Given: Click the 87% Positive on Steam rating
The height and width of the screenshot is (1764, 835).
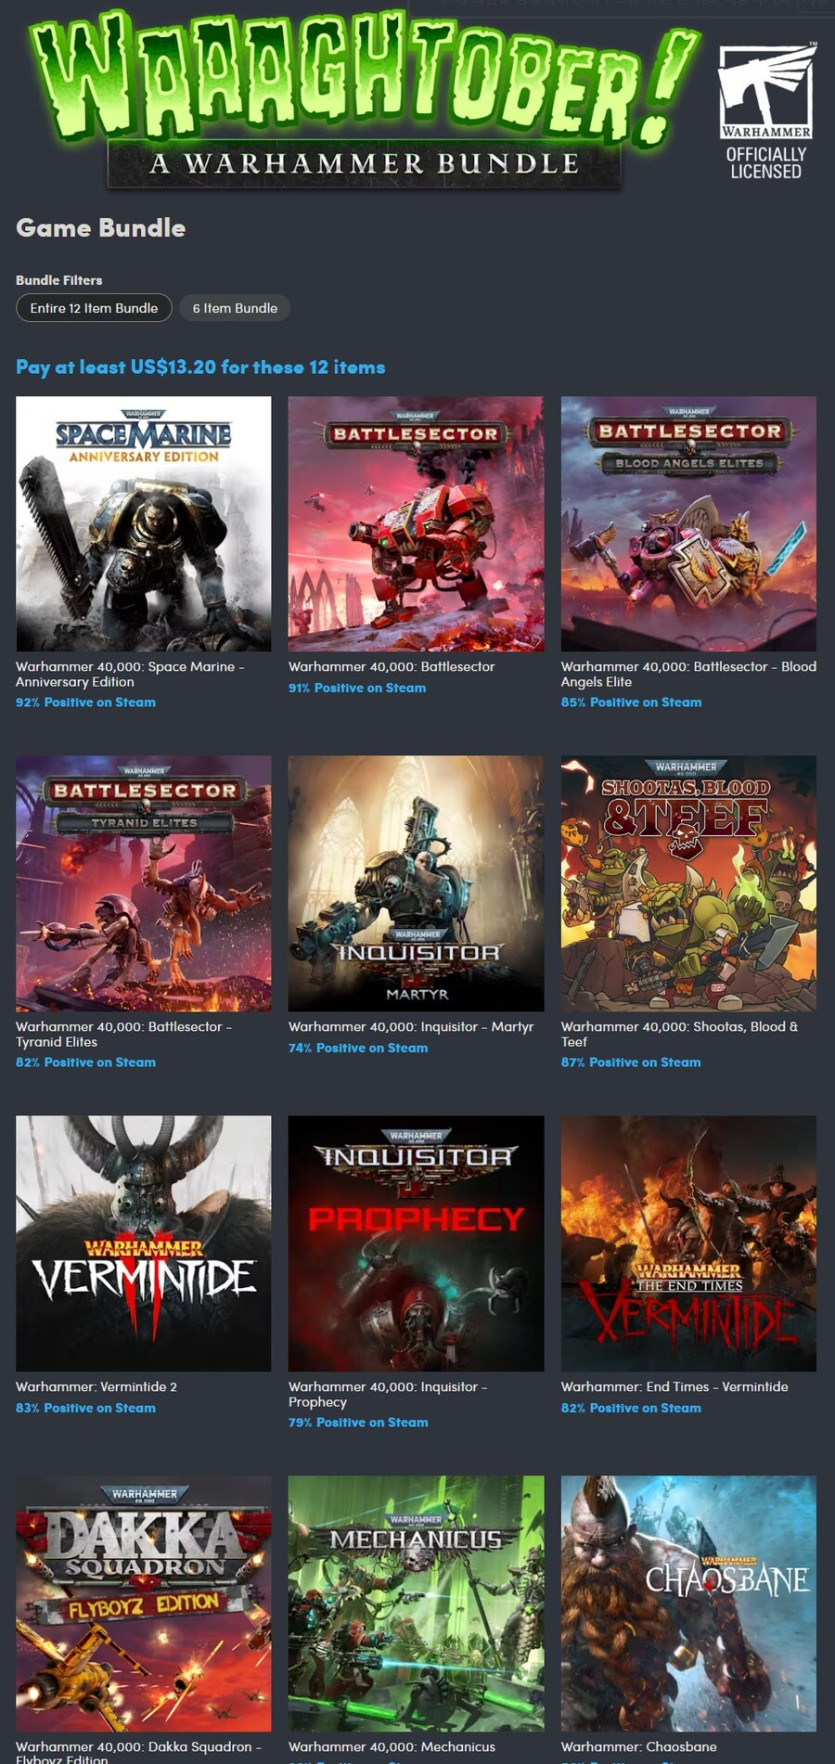Looking at the screenshot, I should (x=631, y=1063).
